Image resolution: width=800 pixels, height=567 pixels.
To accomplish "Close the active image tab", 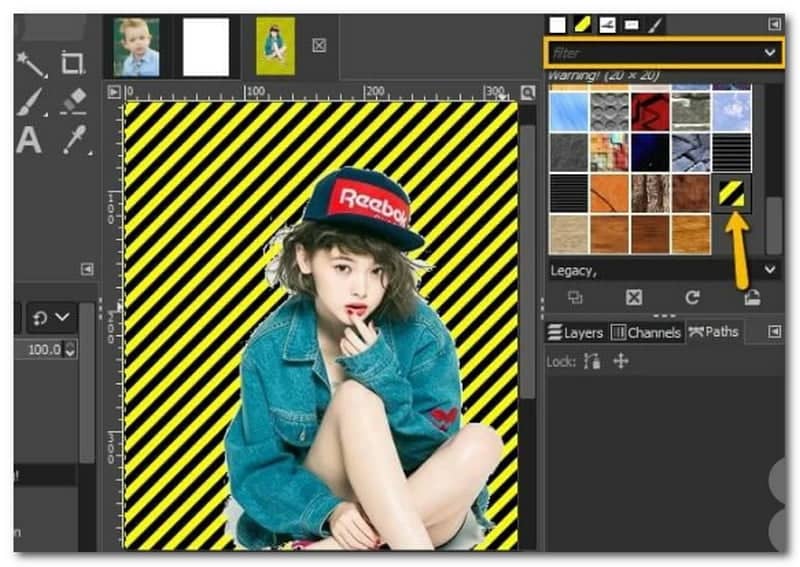I will [x=319, y=45].
